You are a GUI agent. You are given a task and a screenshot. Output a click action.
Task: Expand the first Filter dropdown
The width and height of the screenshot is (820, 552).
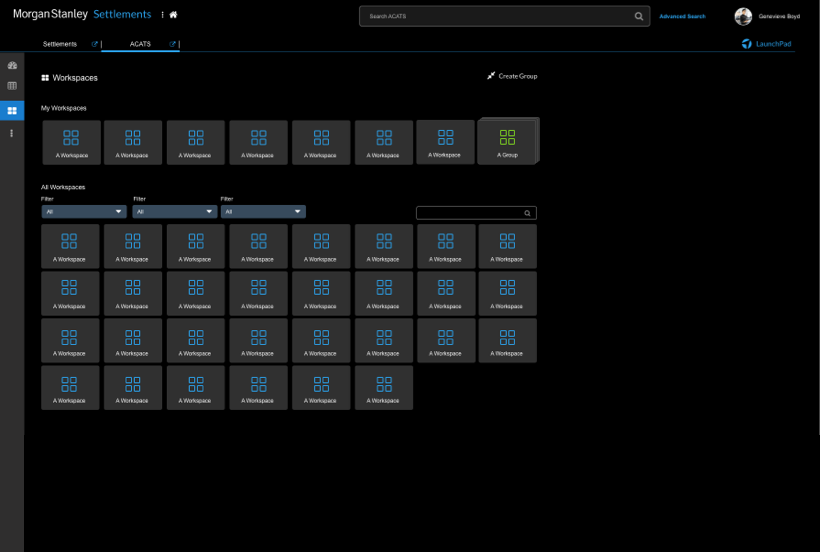[x=84, y=212]
